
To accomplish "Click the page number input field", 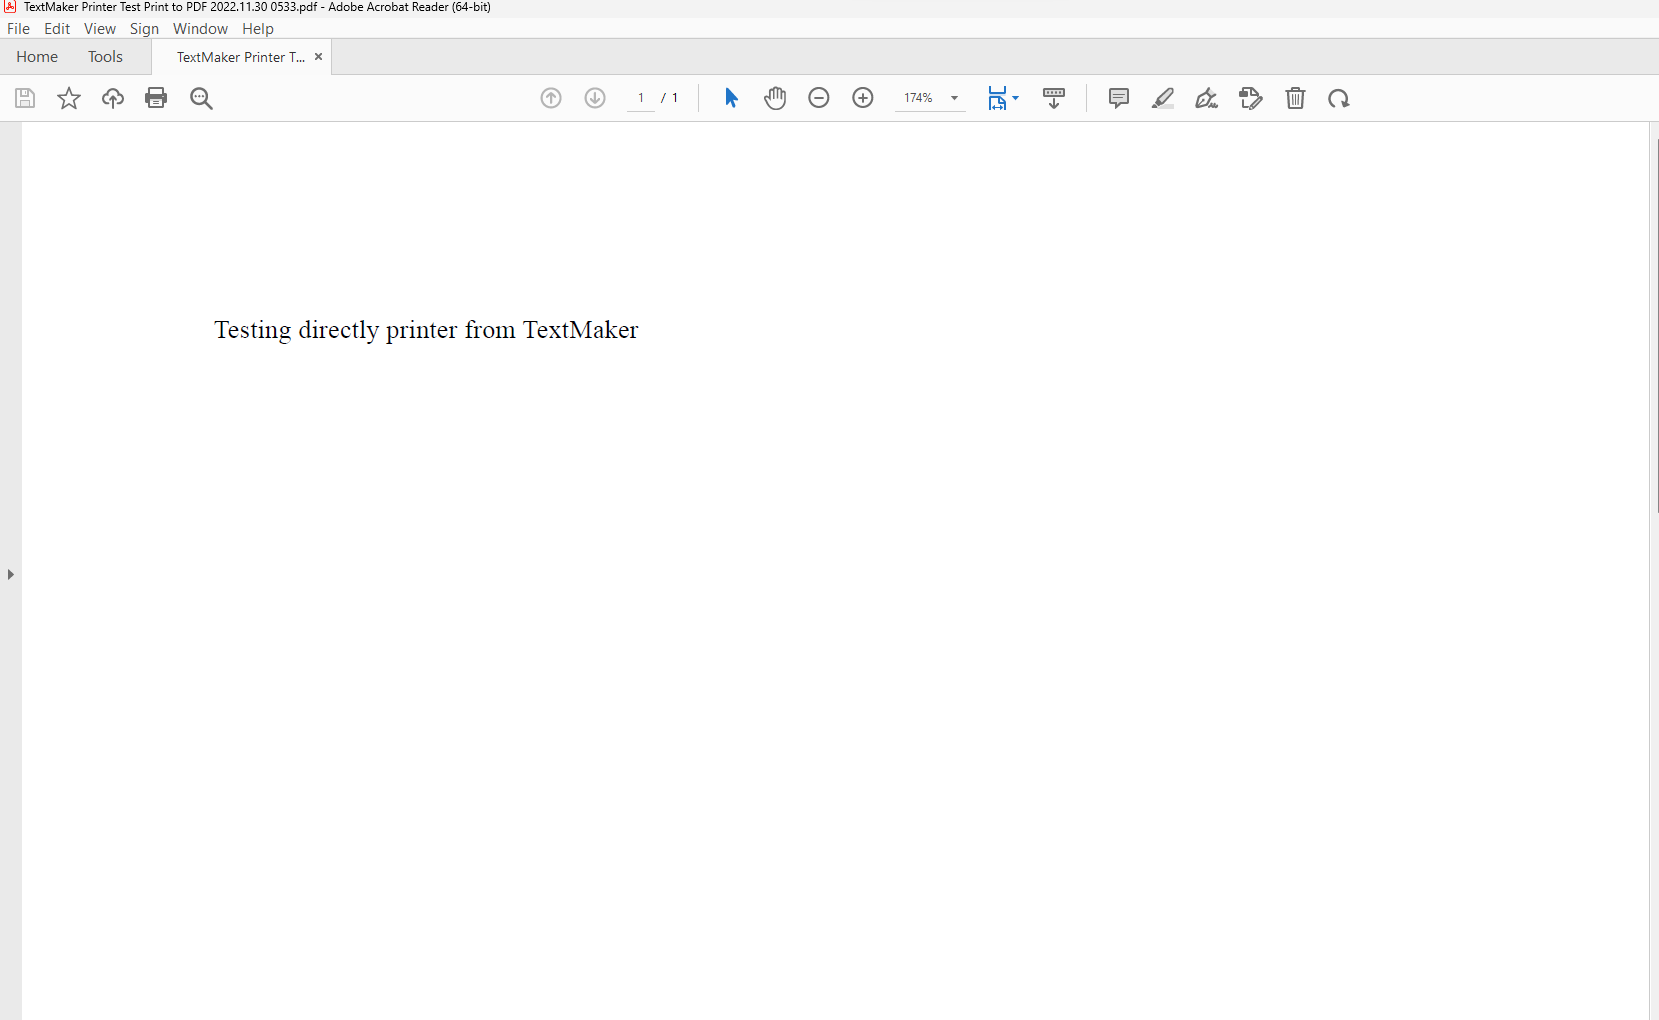I will click(x=641, y=98).
